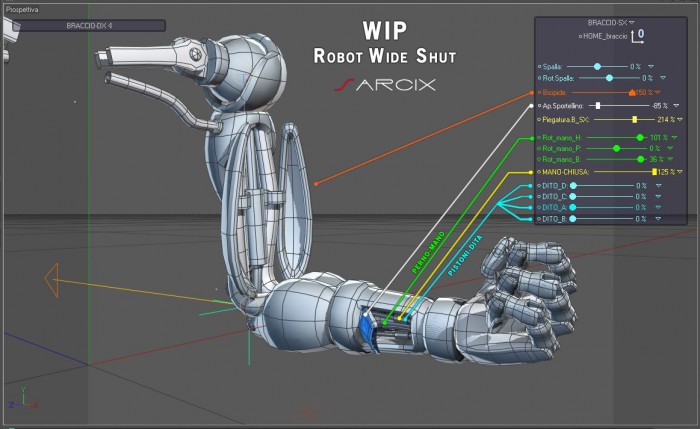Screen dimensions: 700x429
Task: Open the dropdown arrow on DITO_C row
Action: (x=658, y=197)
